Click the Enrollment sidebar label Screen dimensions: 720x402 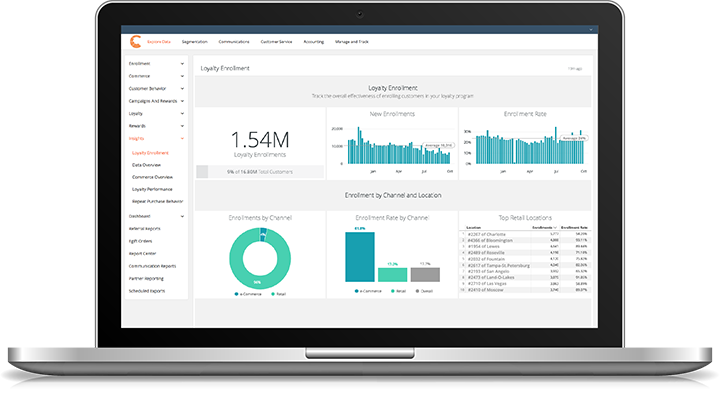point(140,64)
